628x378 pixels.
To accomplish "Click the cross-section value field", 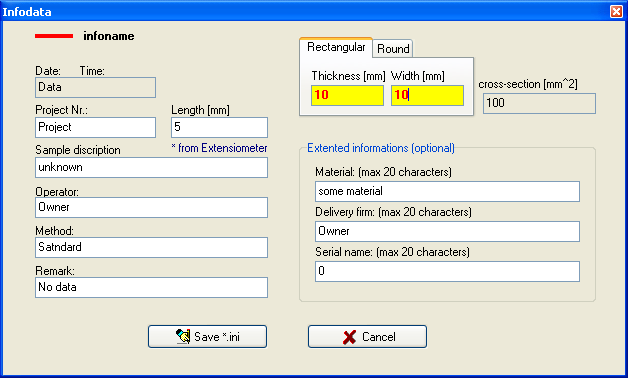I will tap(539, 103).
